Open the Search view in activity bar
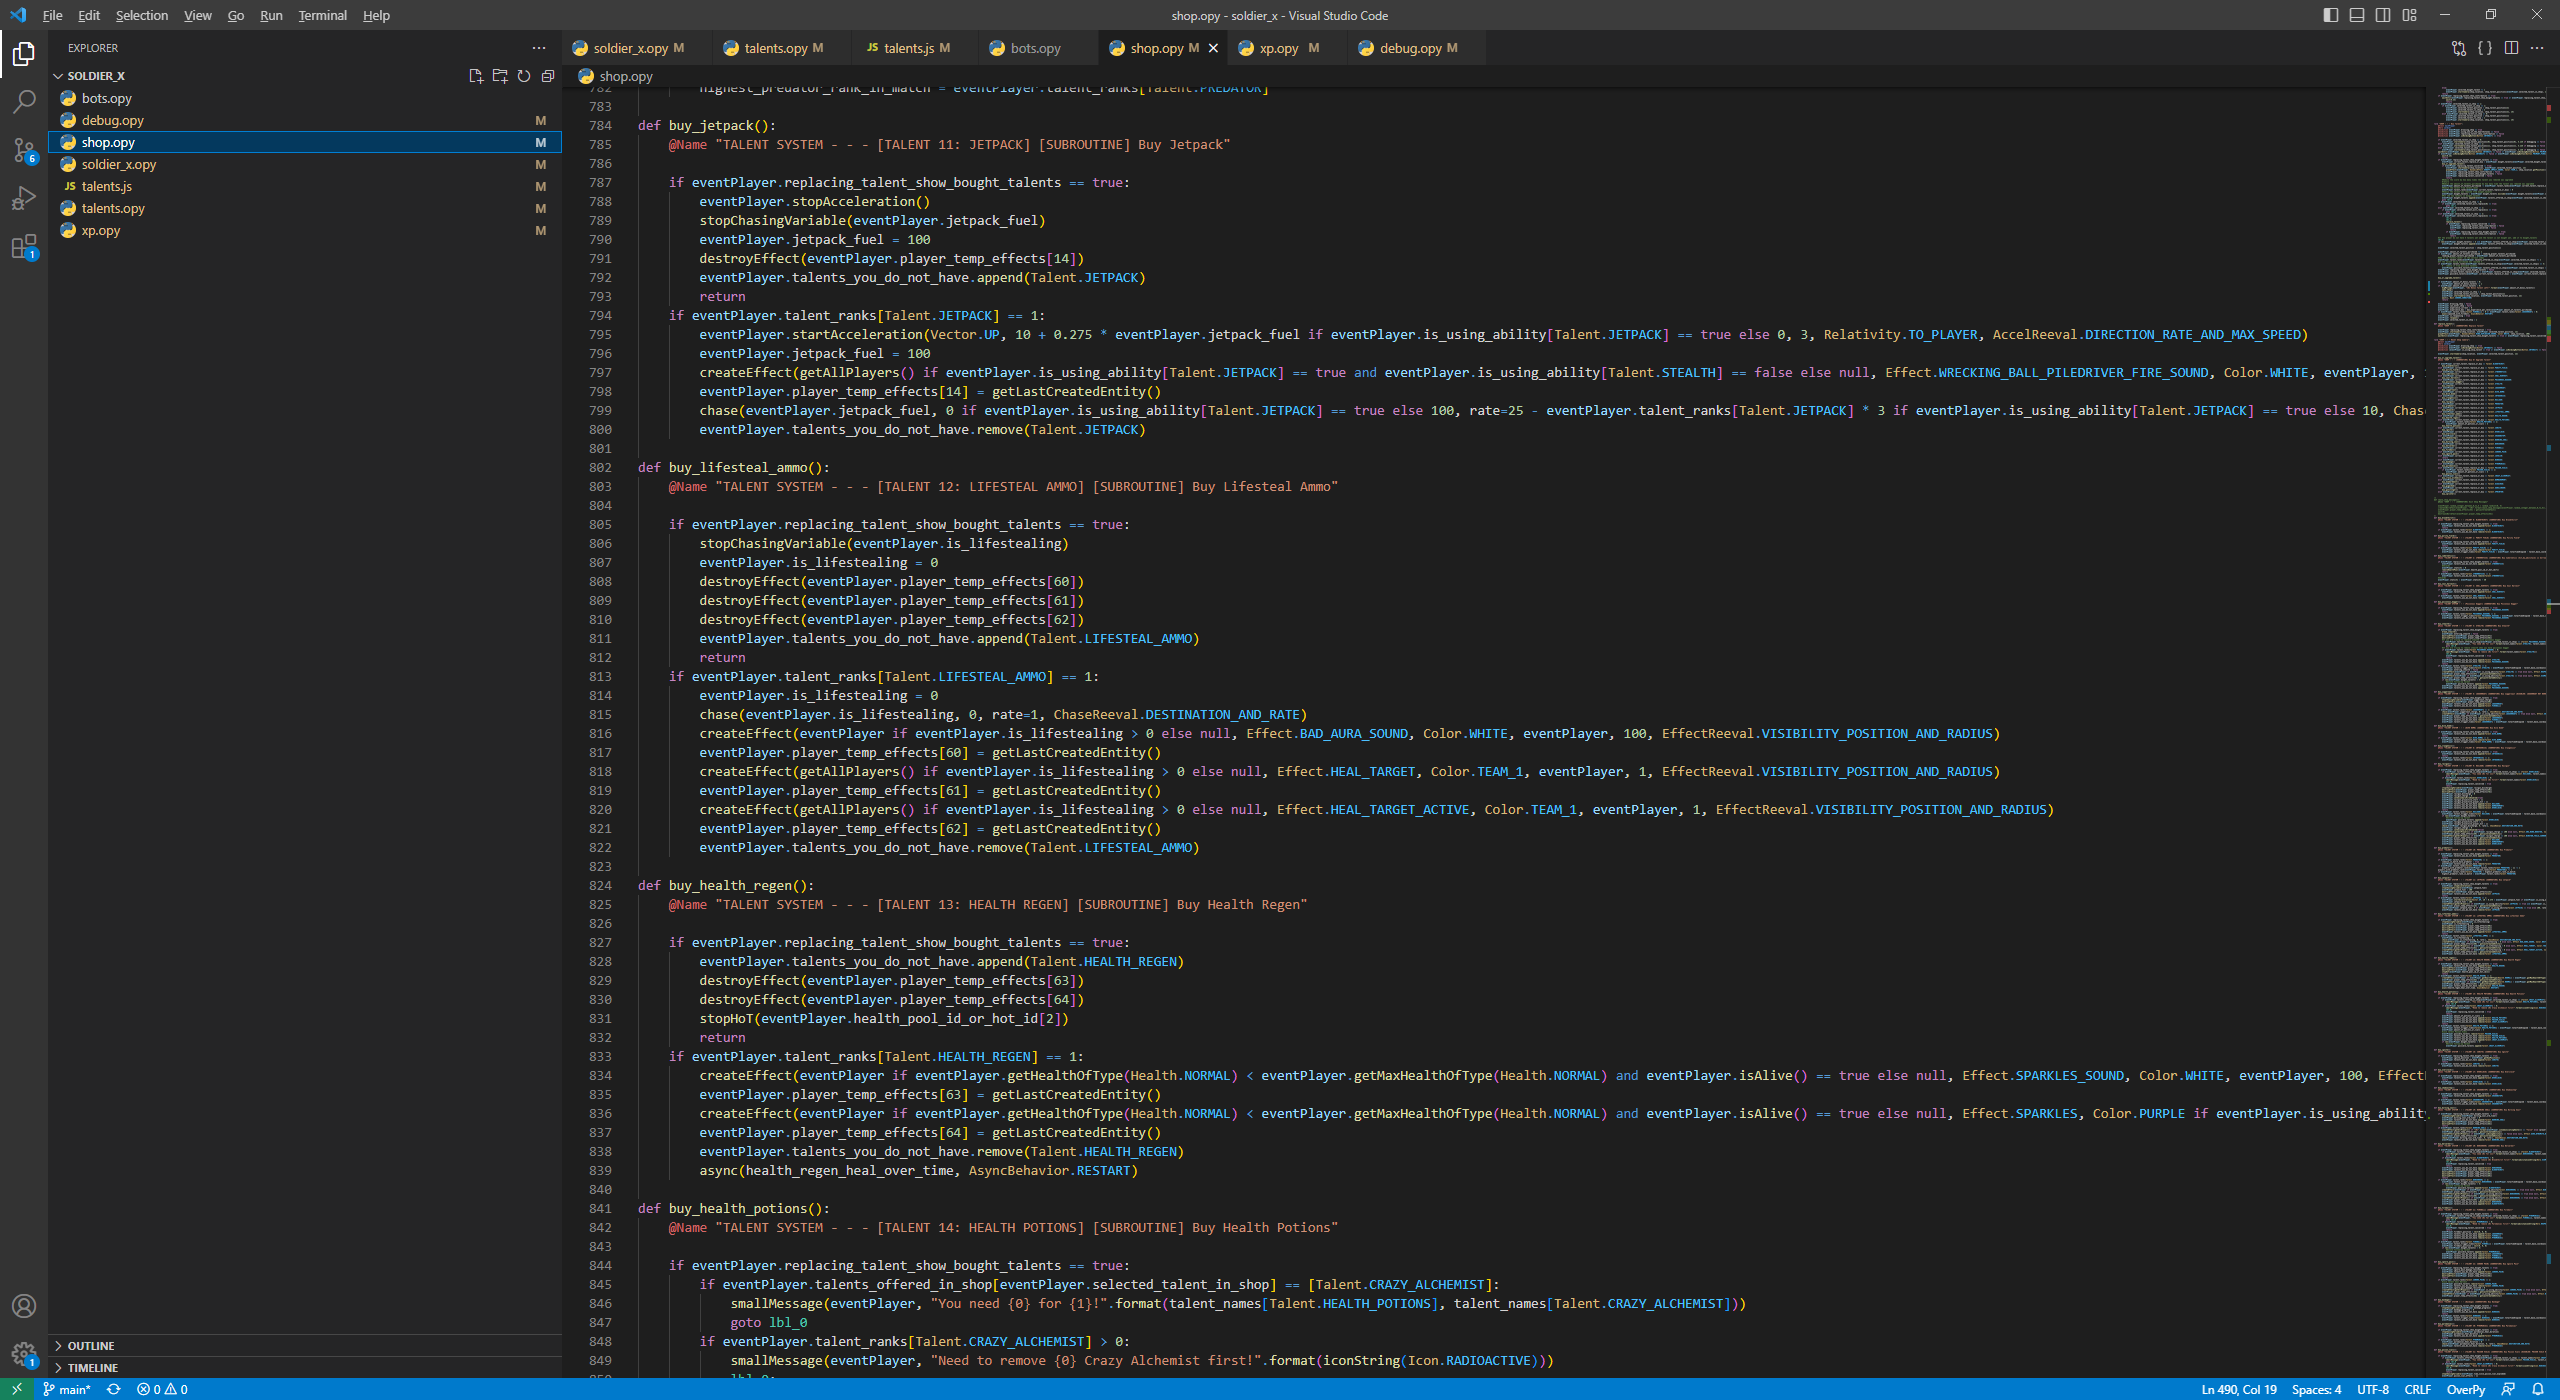The height and width of the screenshot is (1400, 2560). point(24,101)
